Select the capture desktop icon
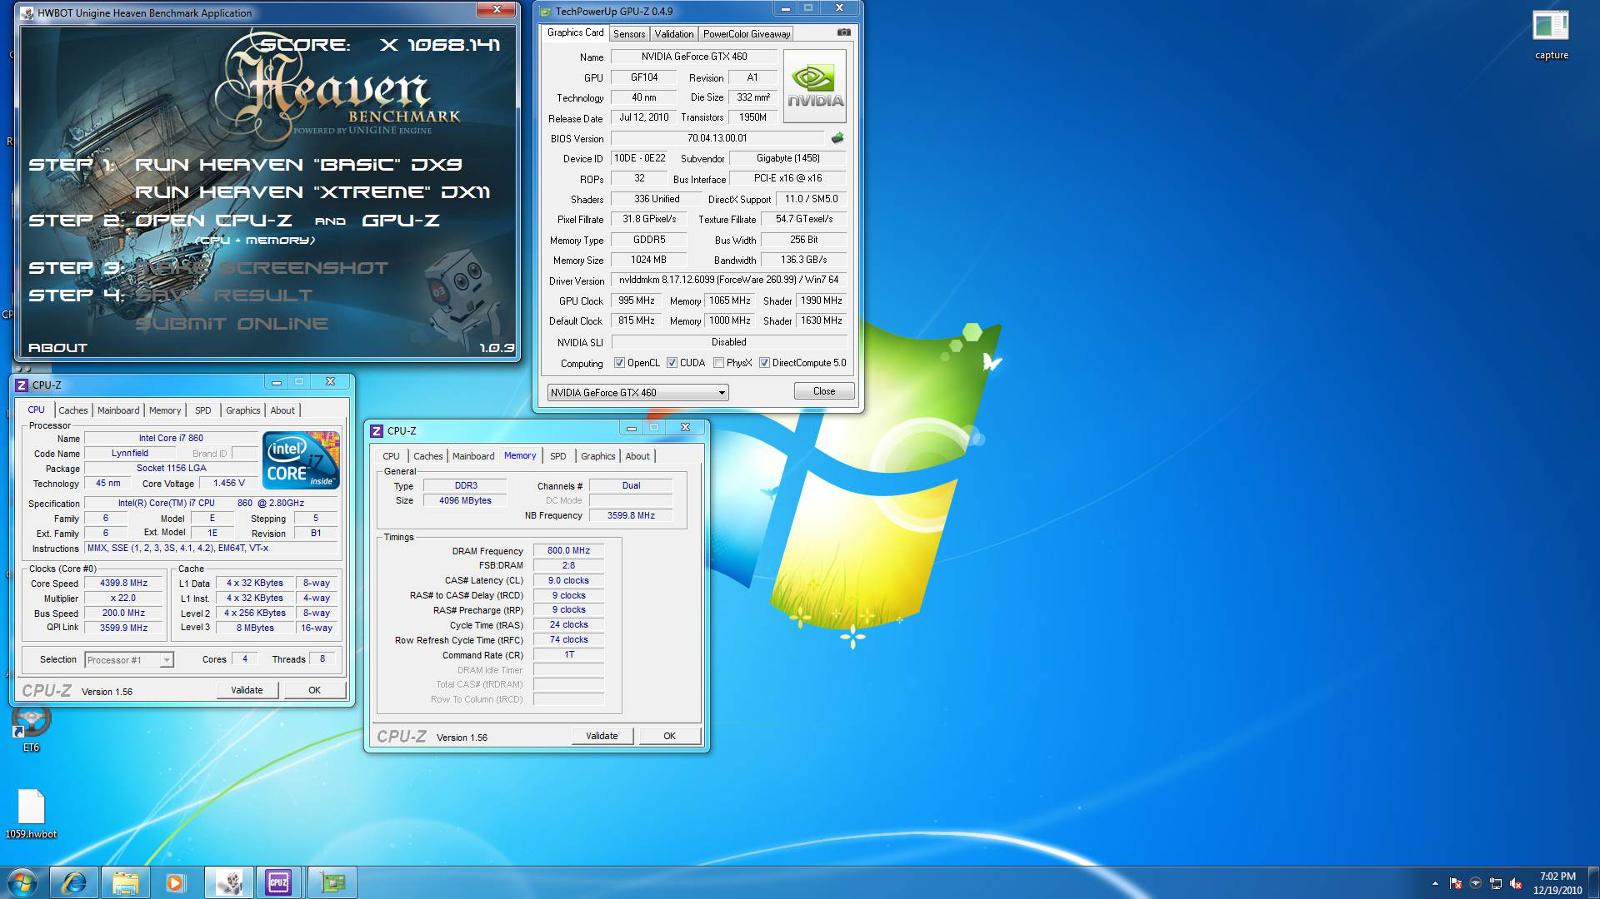 (1551, 33)
